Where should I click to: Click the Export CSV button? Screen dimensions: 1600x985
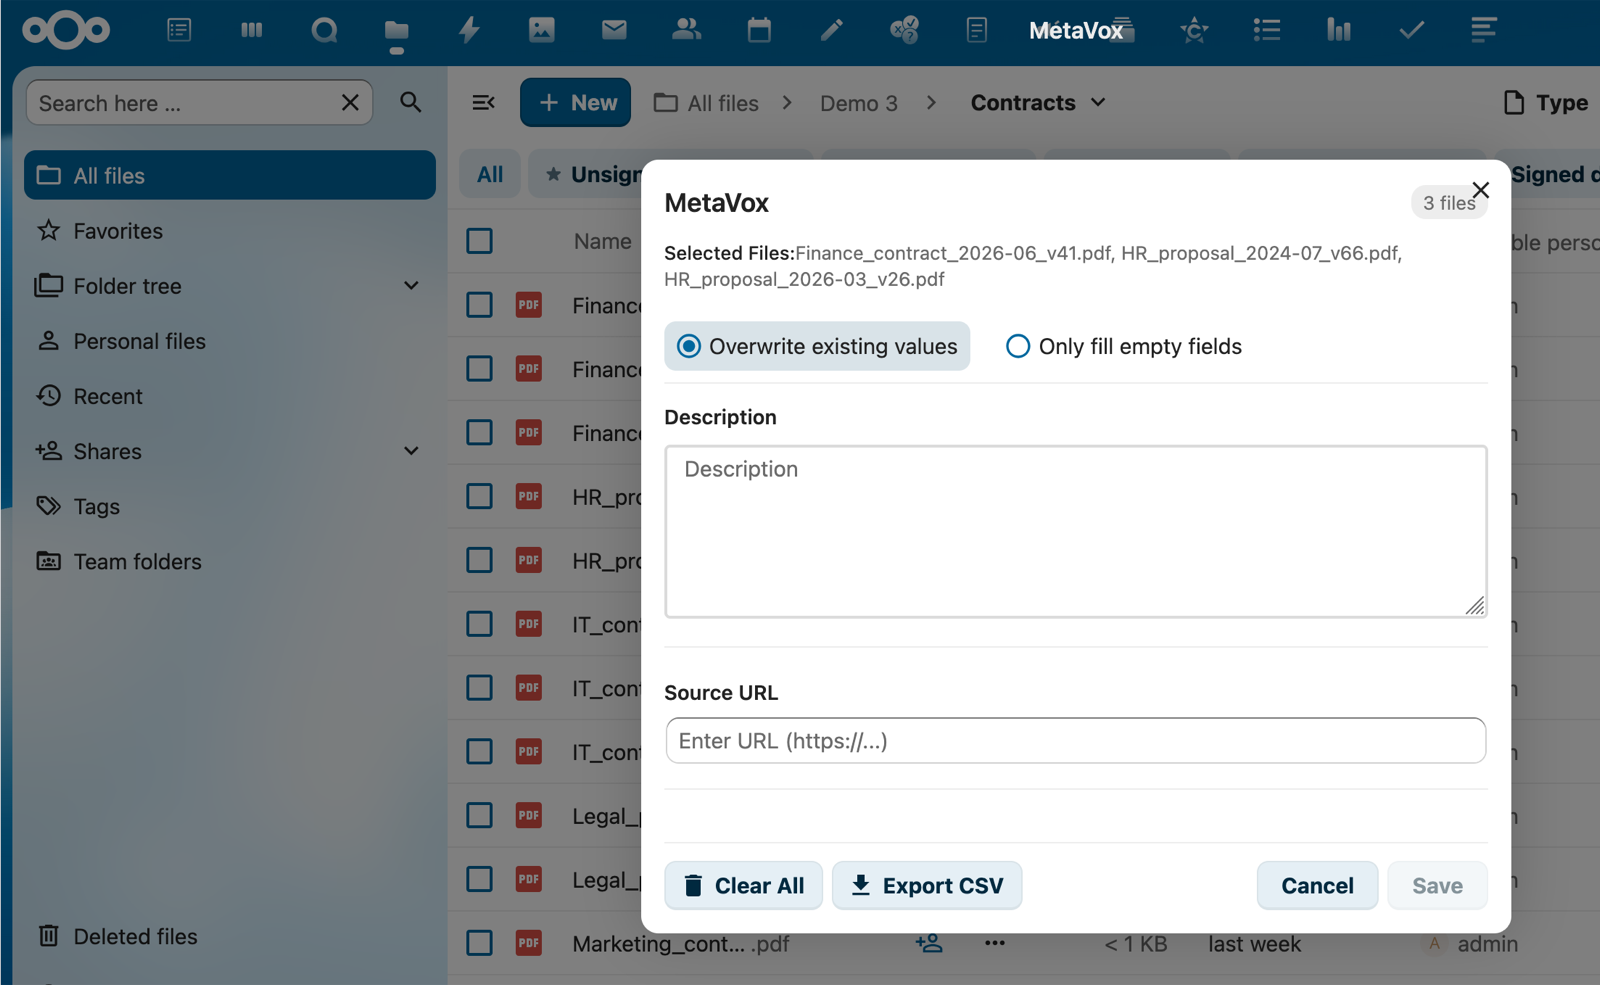pyautogui.click(x=926, y=885)
